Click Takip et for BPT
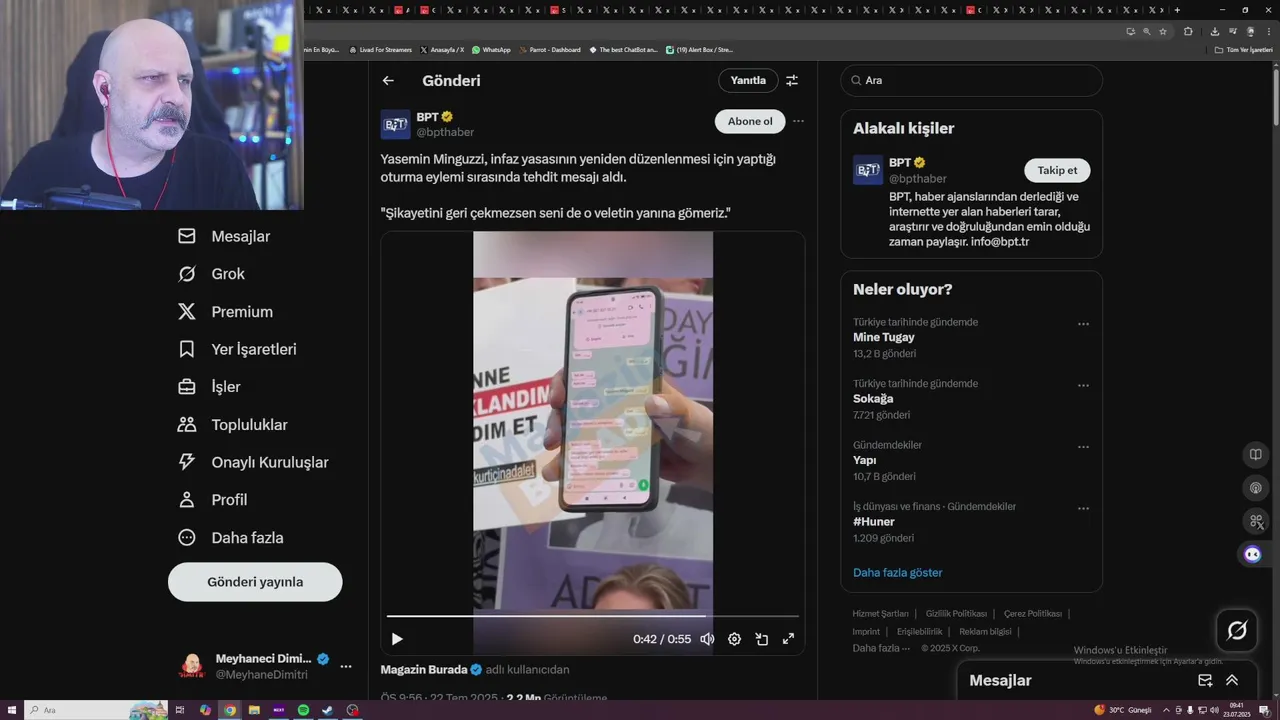Screen dimensions: 1280x720 click(1057, 170)
